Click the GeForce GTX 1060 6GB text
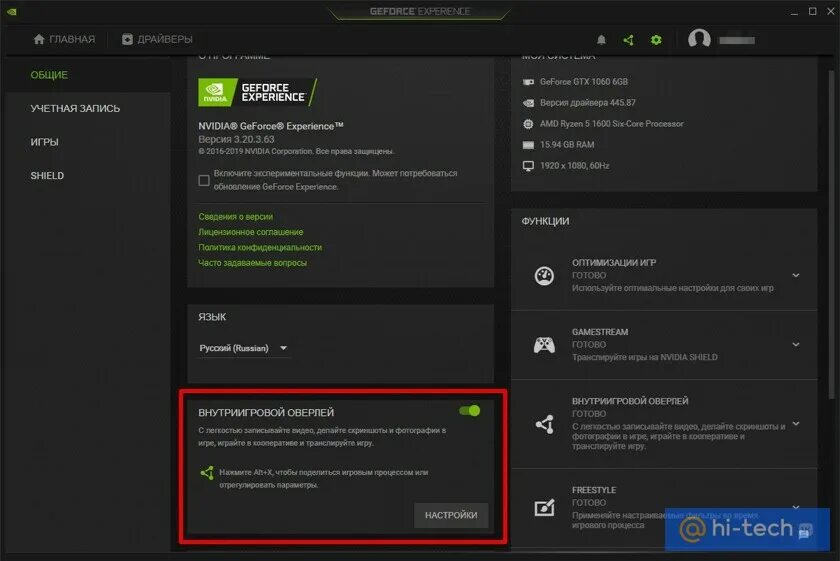Image resolution: width=840 pixels, height=561 pixels. (x=584, y=82)
